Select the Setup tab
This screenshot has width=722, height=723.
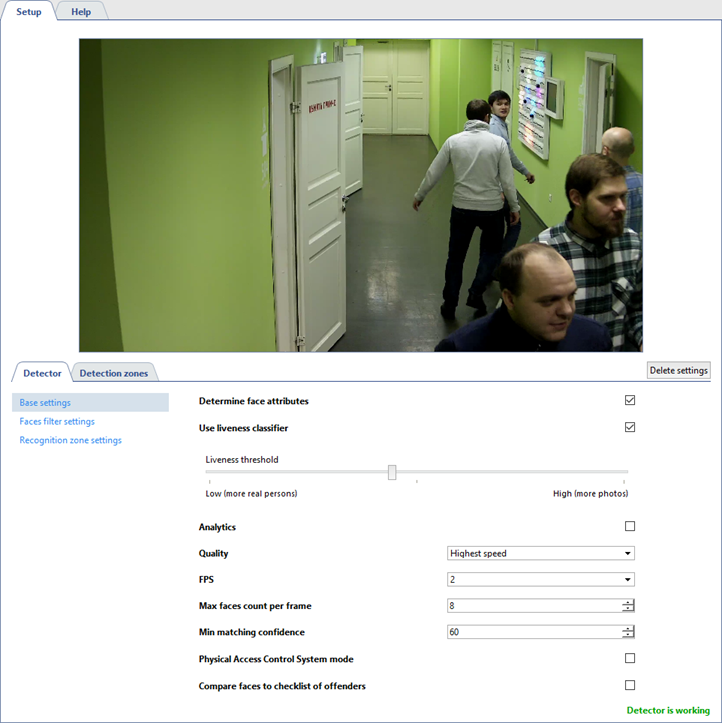(x=29, y=12)
